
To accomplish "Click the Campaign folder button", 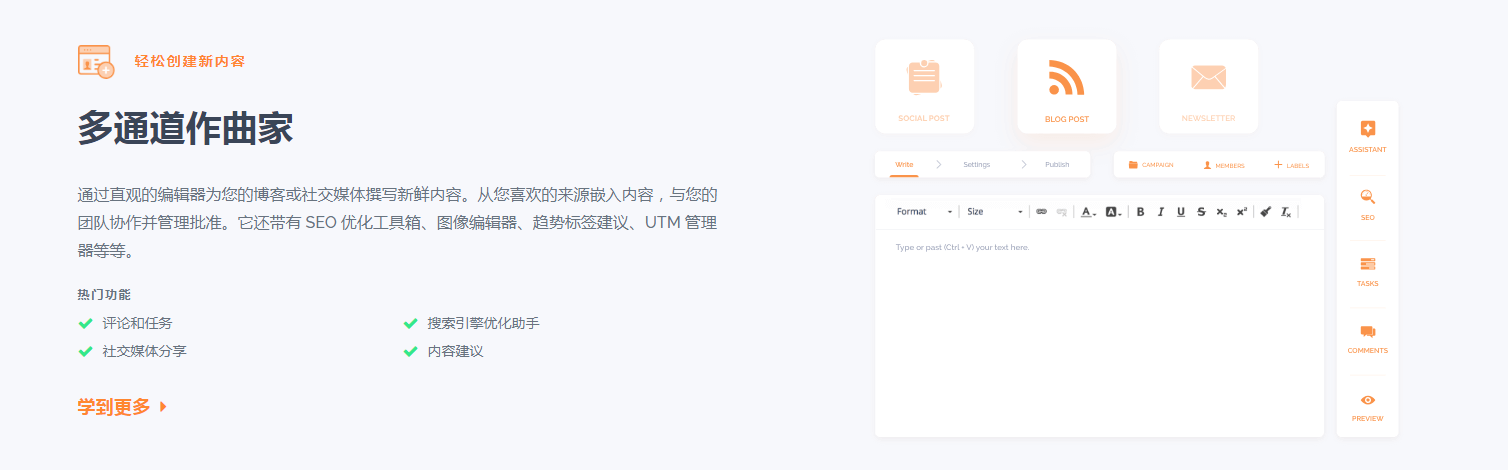I will (1151, 165).
